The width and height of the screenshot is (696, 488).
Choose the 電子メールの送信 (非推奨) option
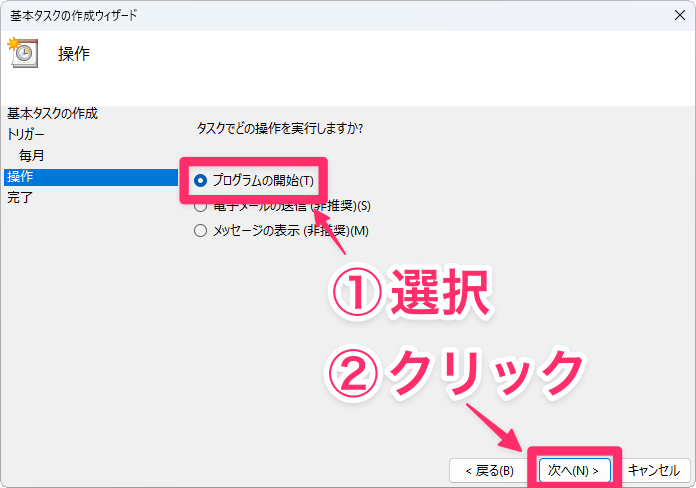point(201,206)
